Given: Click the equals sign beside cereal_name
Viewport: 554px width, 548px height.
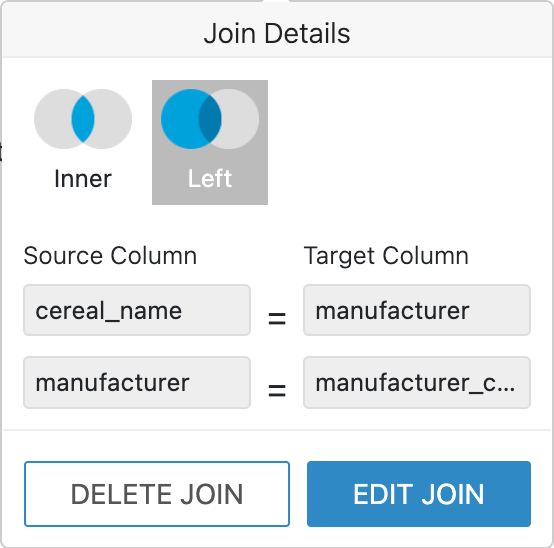Looking at the screenshot, I should coord(277,318).
